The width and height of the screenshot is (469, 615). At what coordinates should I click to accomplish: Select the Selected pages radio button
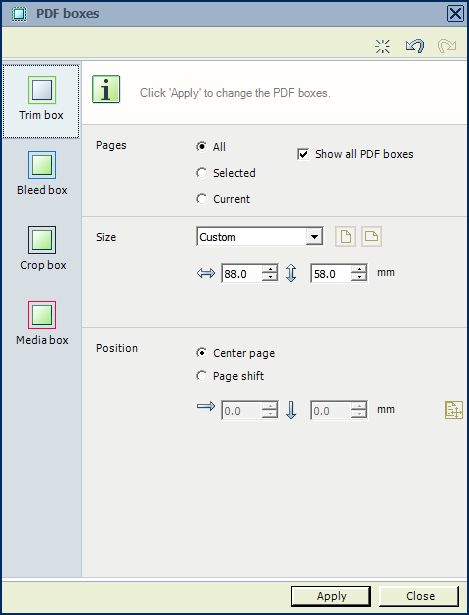[201, 173]
